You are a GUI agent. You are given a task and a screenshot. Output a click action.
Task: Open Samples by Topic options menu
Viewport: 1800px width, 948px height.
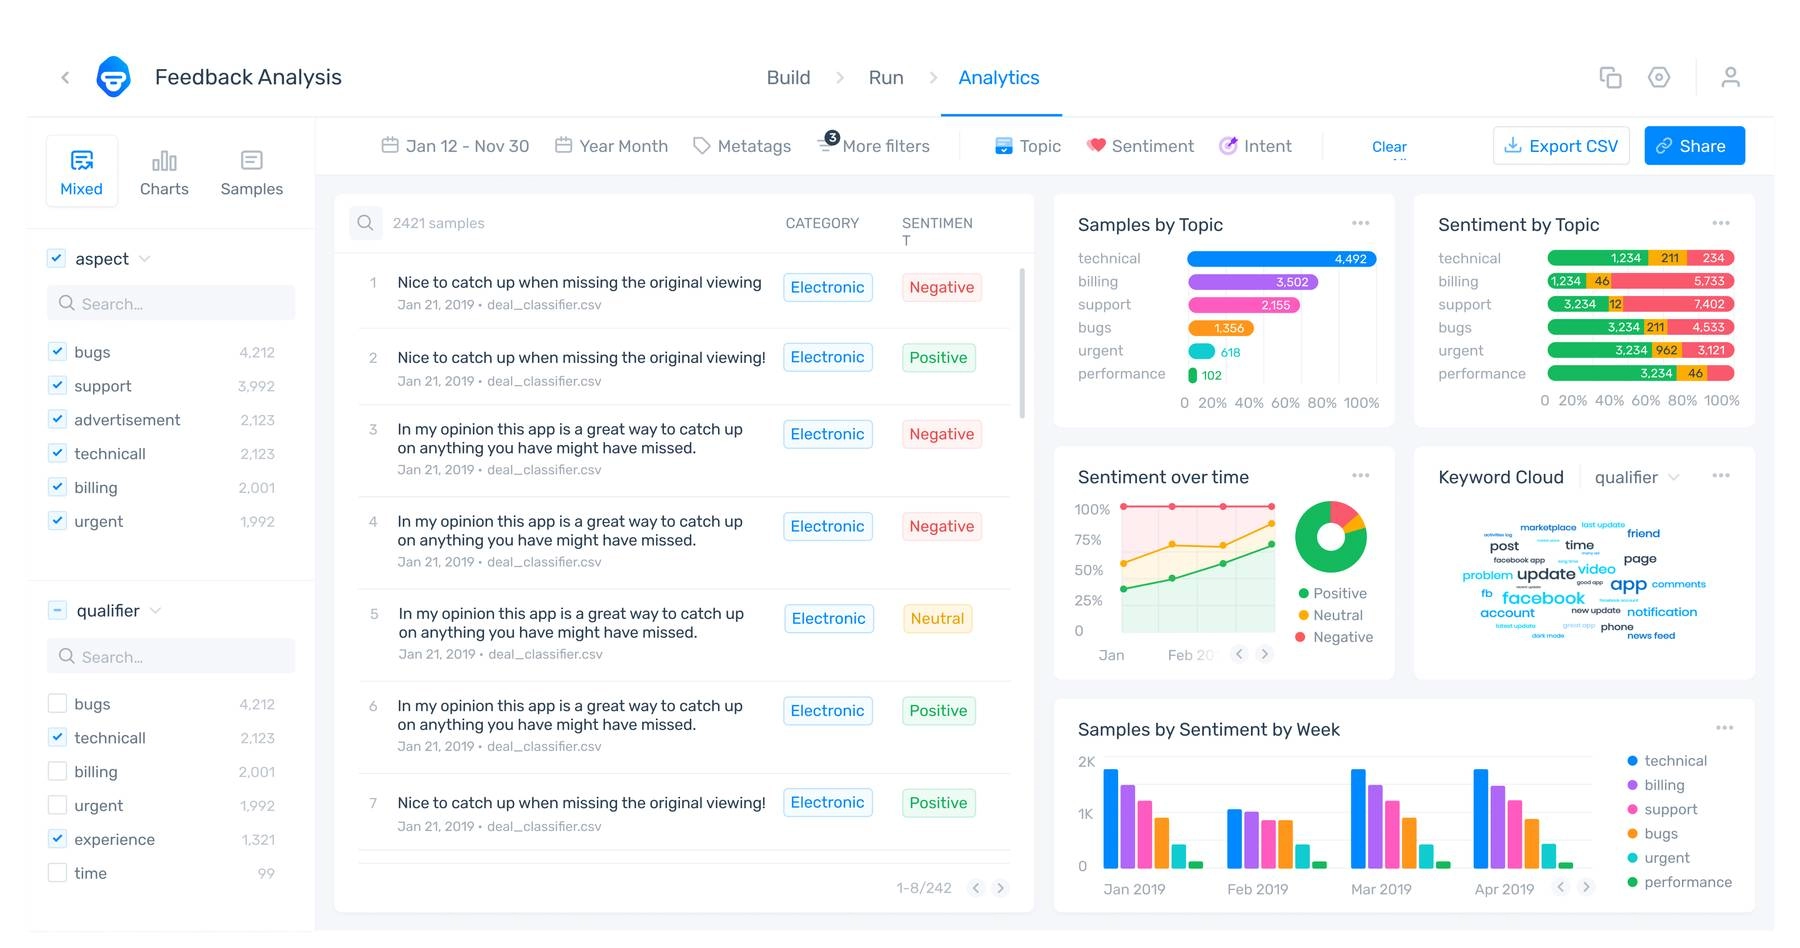tap(1360, 224)
